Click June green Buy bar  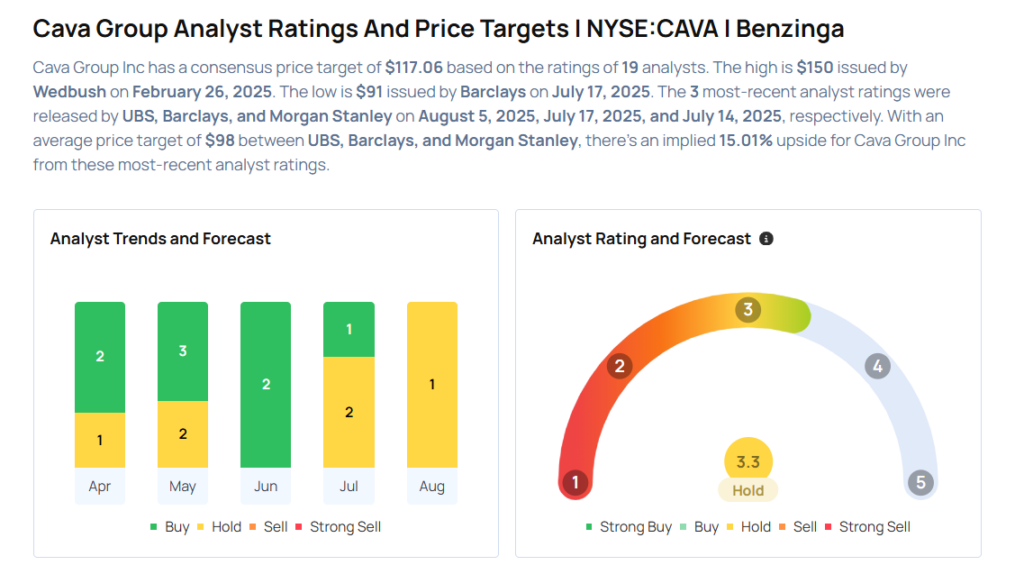(x=265, y=385)
